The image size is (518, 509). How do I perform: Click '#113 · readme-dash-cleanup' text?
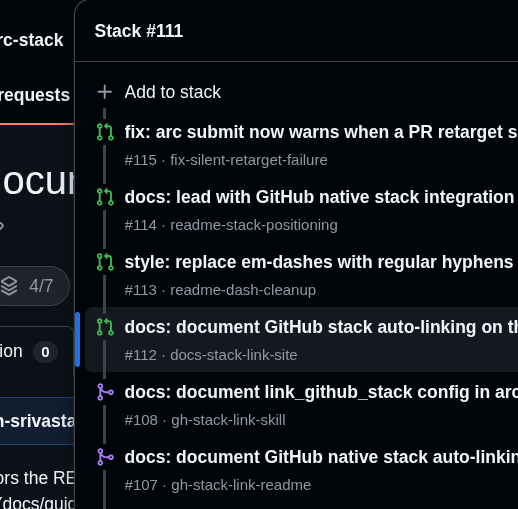(220, 290)
